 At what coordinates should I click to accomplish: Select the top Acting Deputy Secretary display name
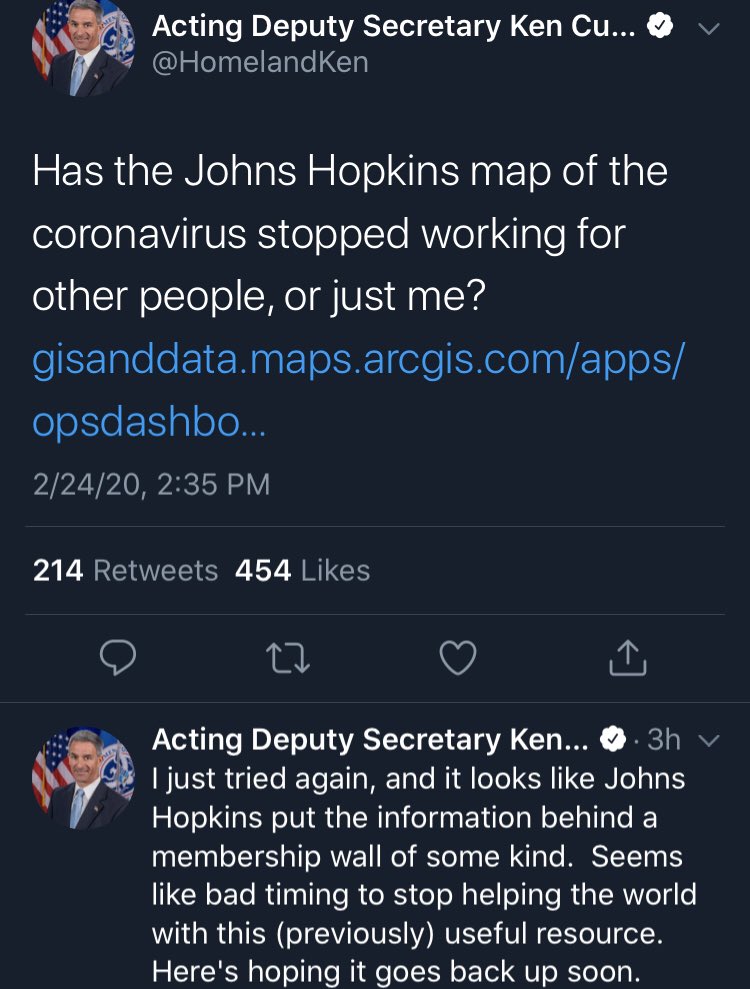pos(392,27)
